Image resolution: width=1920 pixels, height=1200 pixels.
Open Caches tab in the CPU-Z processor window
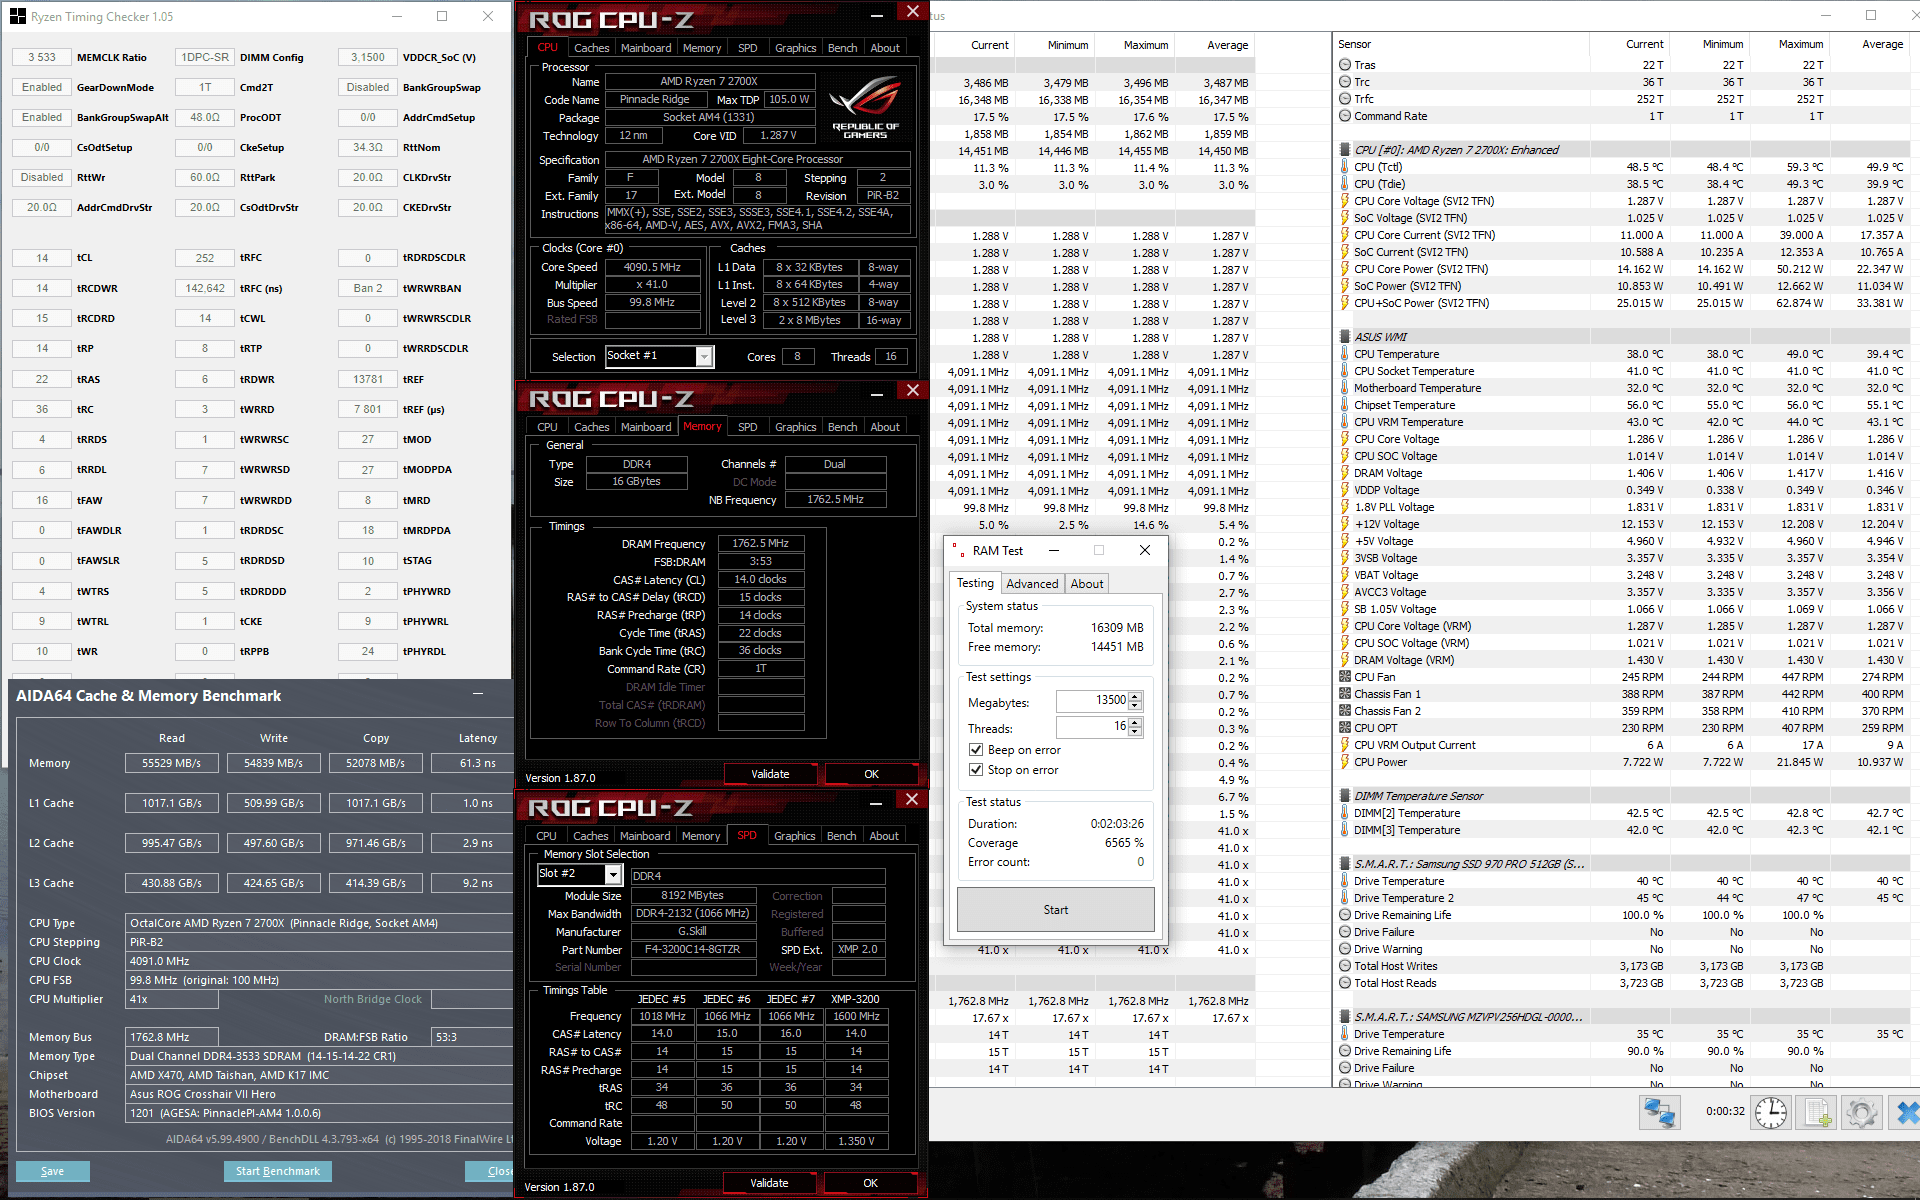tap(591, 48)
